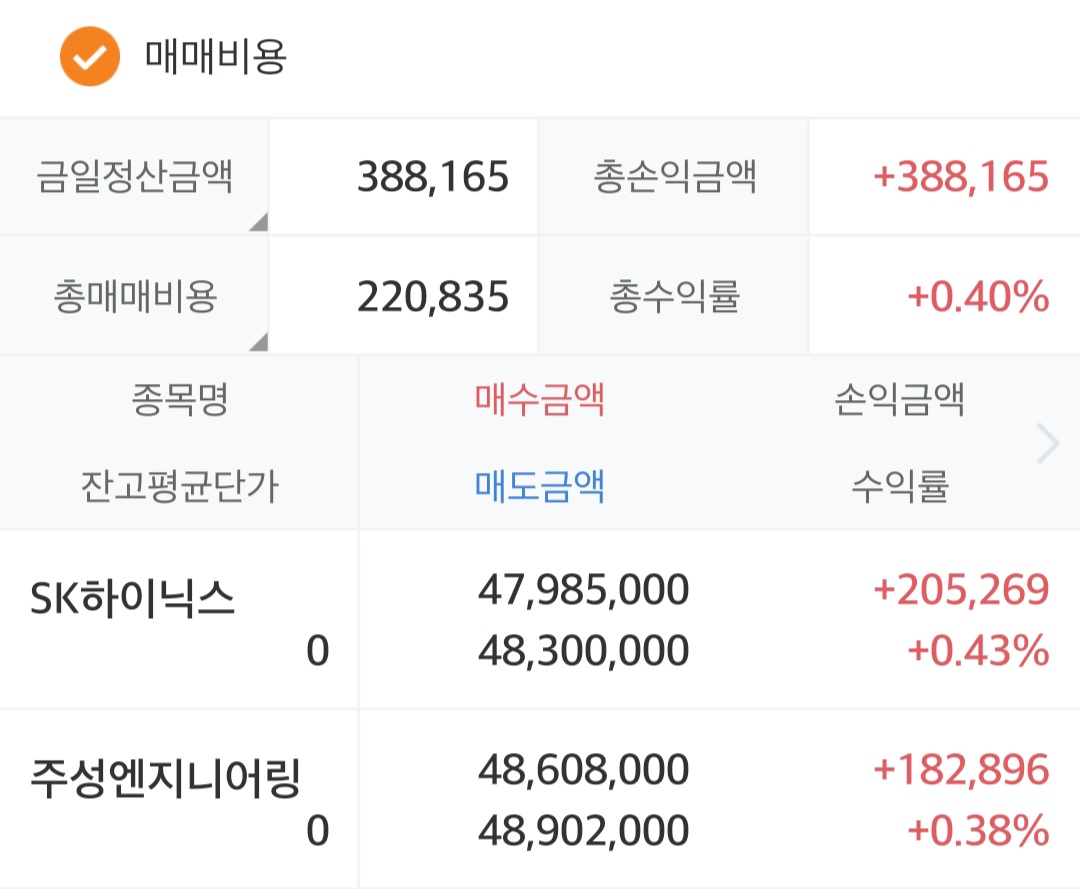Sort by 종목명 column header

point(180,399)
